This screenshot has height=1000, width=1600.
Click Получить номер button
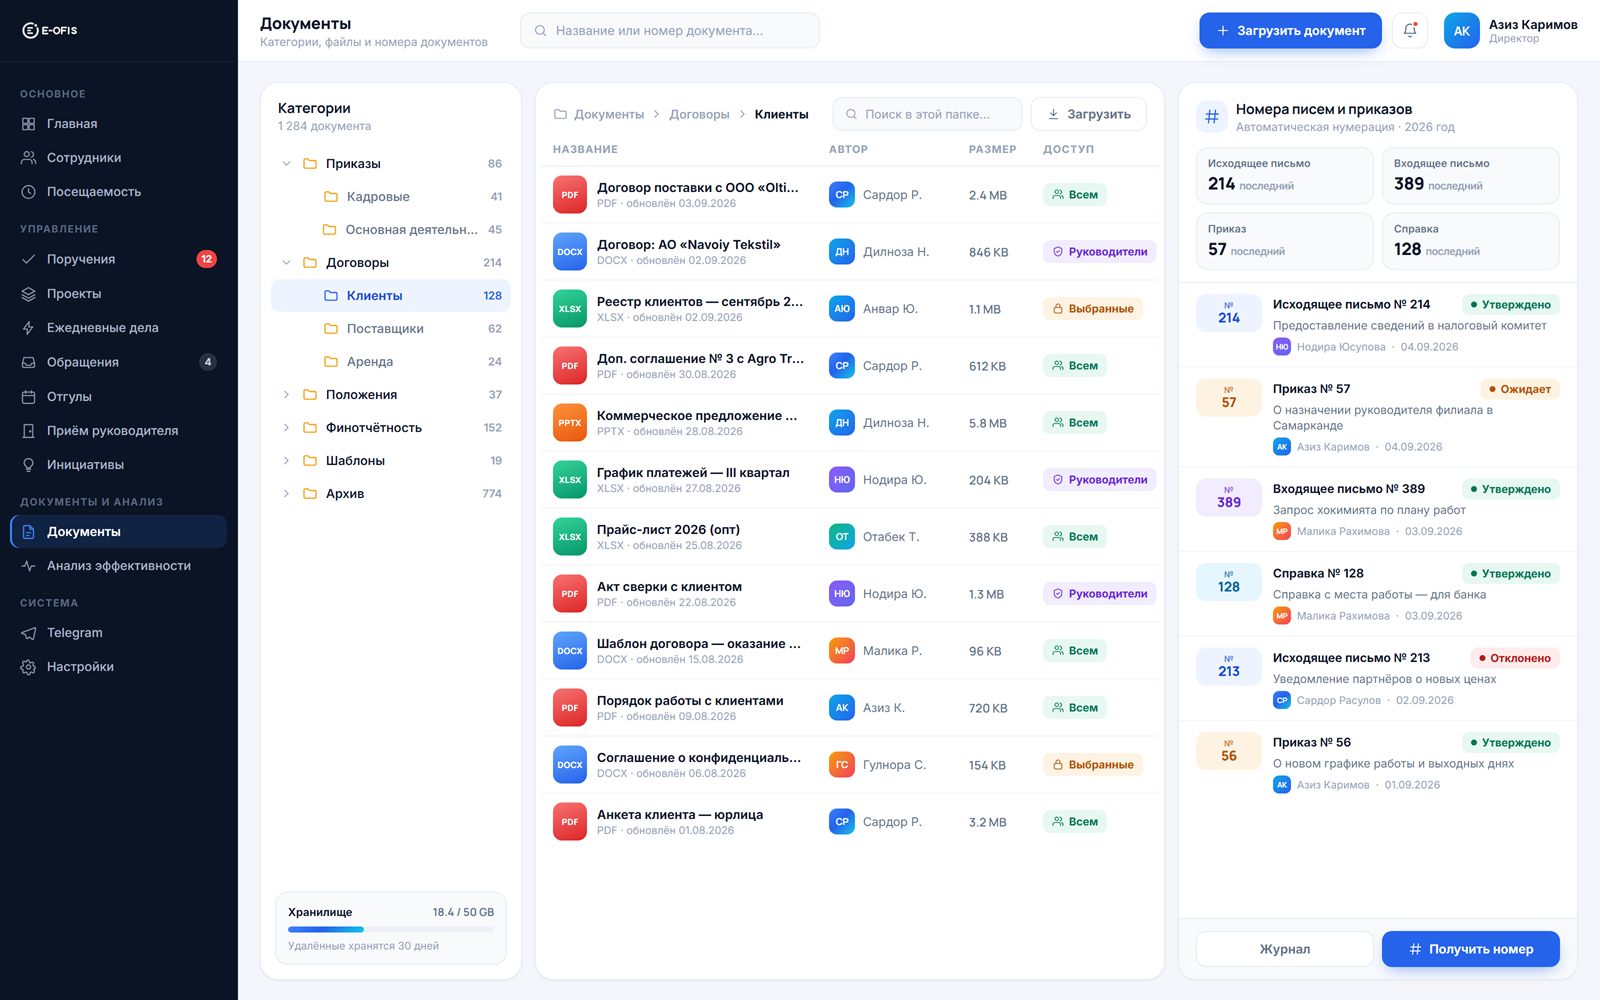point(1470,949)
